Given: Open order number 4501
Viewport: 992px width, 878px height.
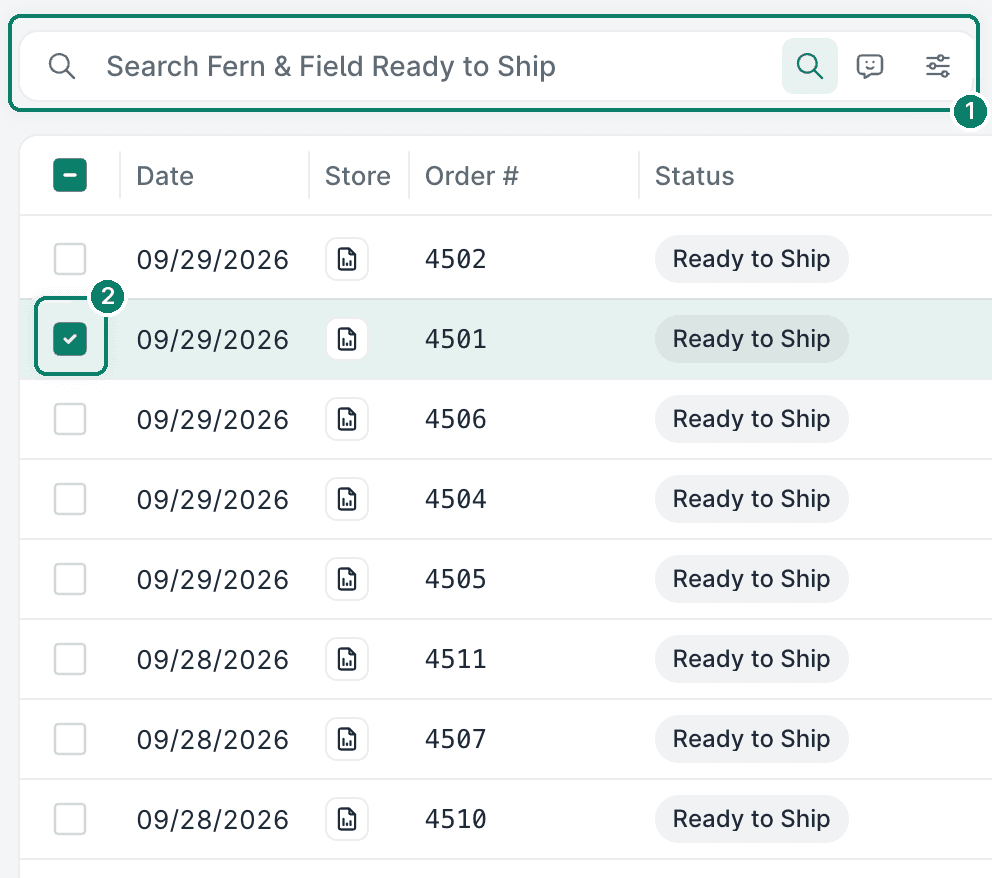Looking at the screenshot, I should pyautogui.click(x=456, y=338).
